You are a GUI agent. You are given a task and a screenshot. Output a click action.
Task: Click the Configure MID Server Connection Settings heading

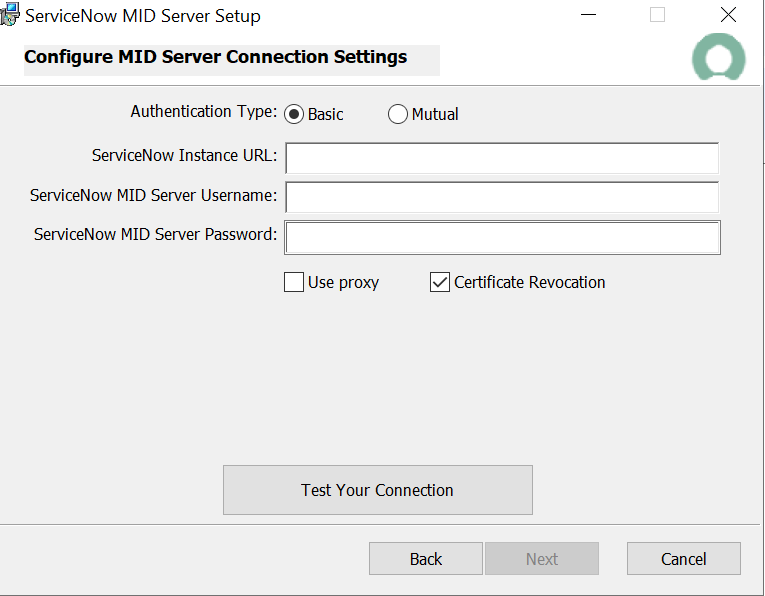(215, 57)
